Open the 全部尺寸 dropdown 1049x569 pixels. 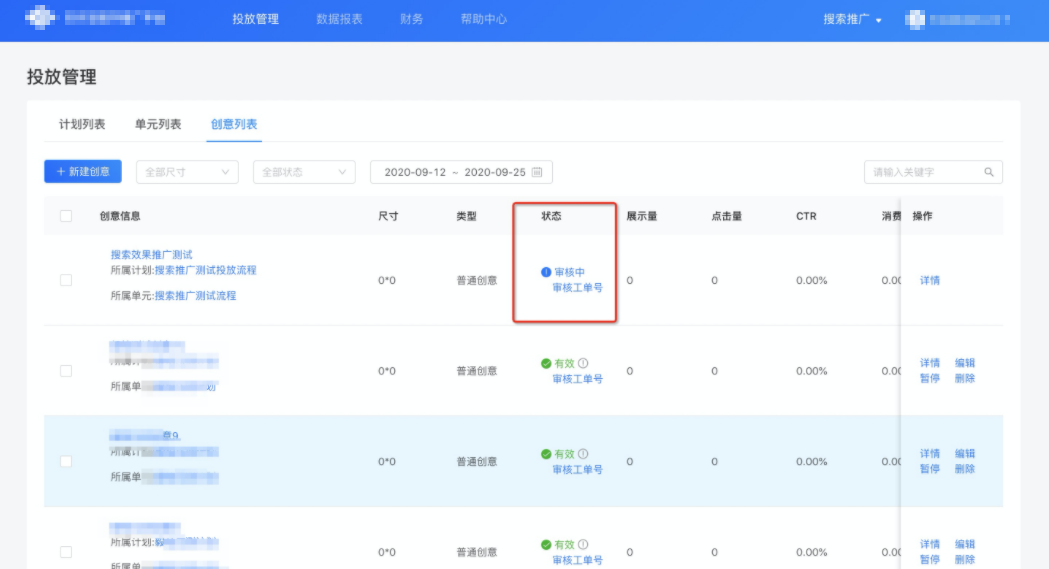[x=187, y=172]
